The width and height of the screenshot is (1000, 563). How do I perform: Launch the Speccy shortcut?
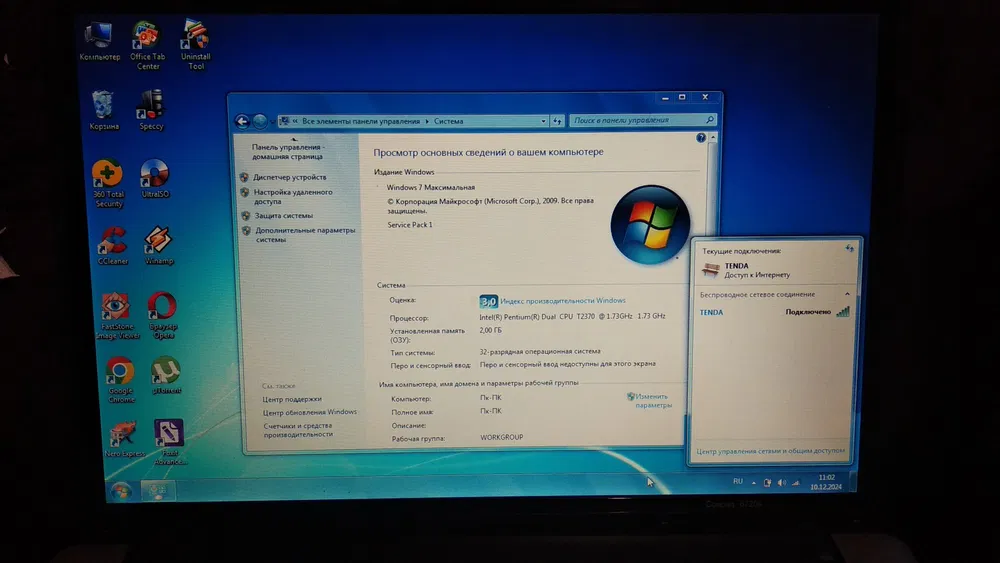[151, 110]
